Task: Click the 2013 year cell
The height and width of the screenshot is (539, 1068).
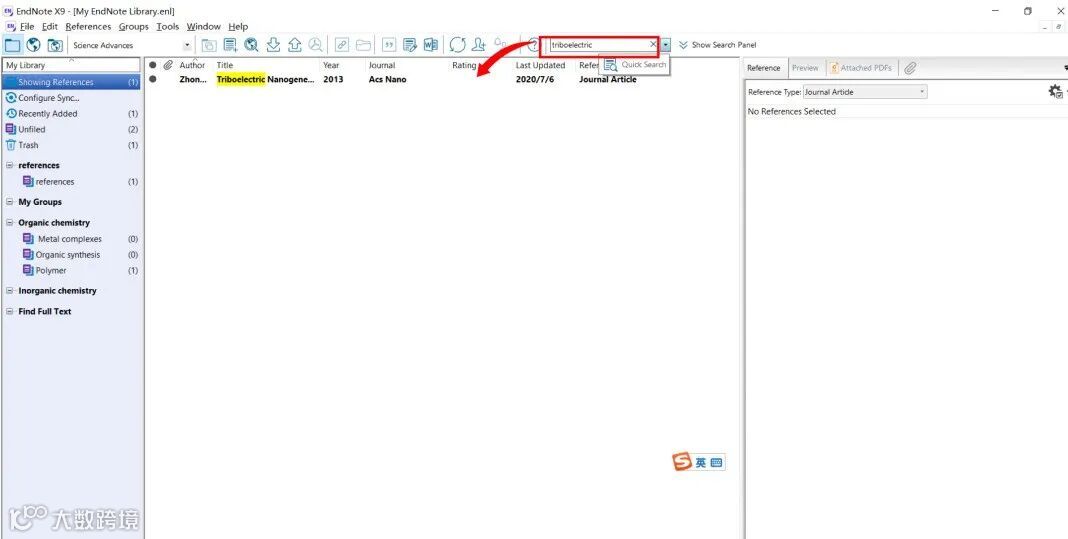Action: [x=333, y=80]
